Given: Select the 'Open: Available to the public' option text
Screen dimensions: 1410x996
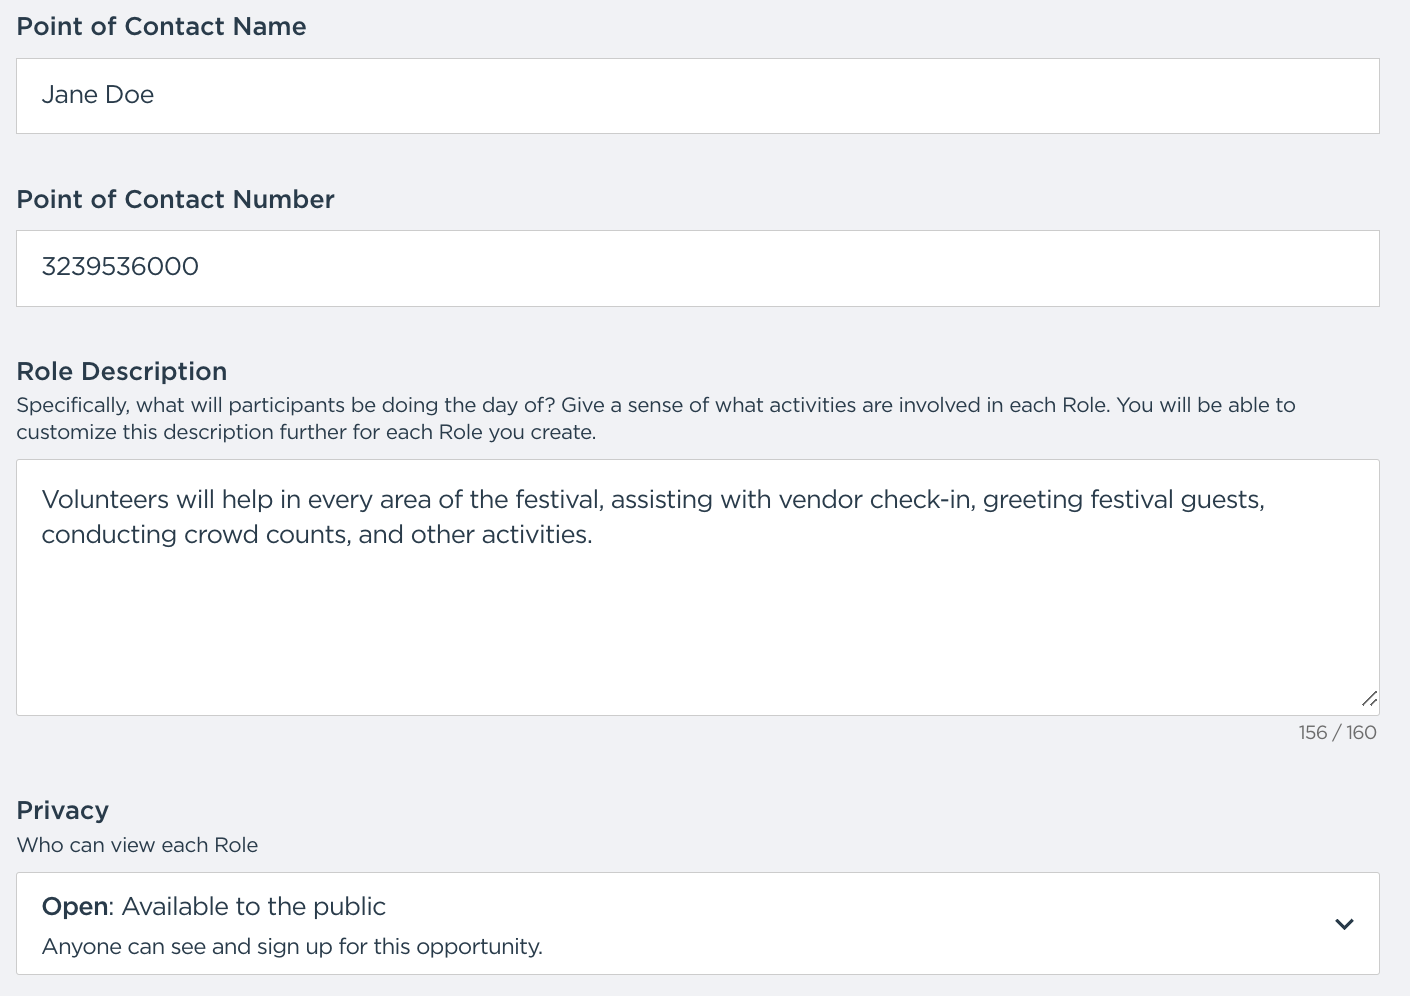Looking at the screenshot, I should tap(214, 907).
